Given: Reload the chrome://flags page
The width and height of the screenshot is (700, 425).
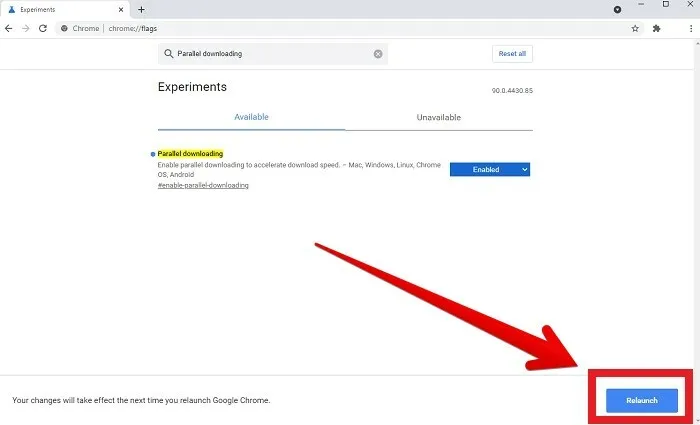Looking at the screenshot, I should pyautogui.click(x=43, y=29).
